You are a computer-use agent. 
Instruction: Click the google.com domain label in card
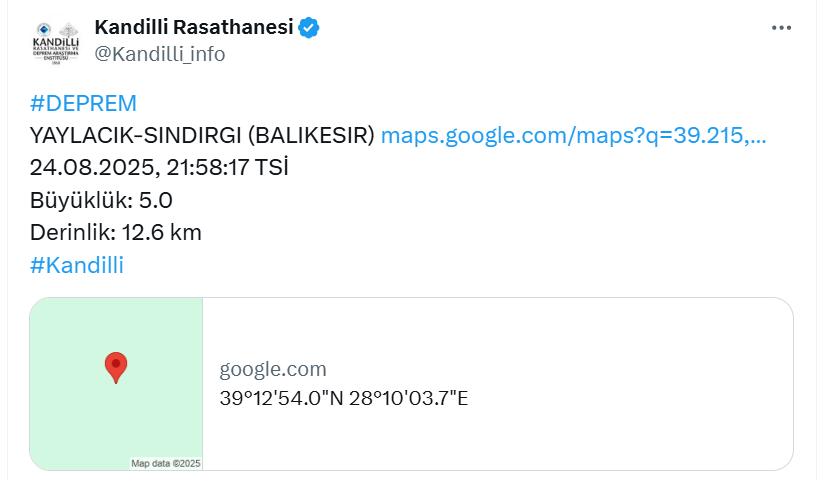tap(273, 369)
